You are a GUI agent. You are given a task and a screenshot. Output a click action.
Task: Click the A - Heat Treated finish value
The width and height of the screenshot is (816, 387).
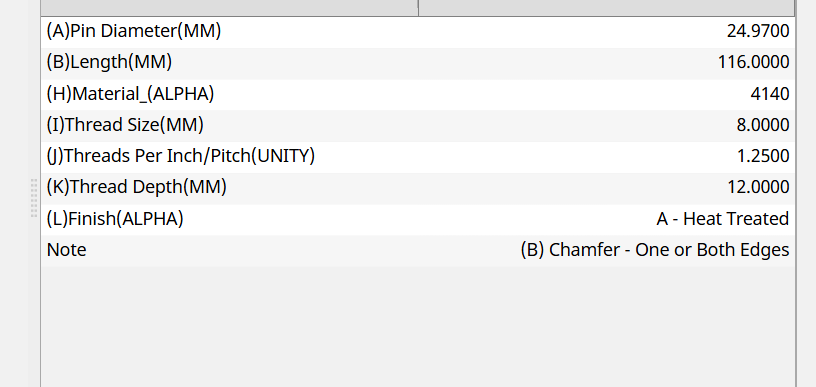pyautogui.click(x=723, y=219)
